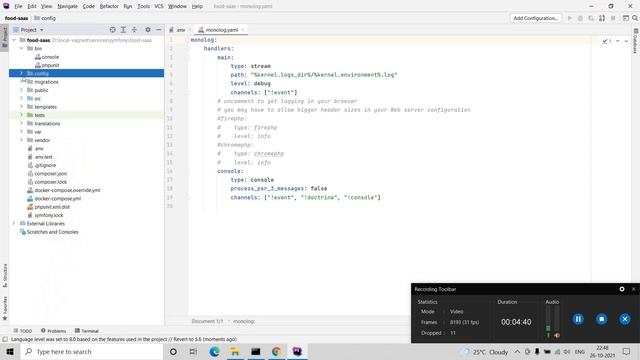Expand the public folder

21,90
